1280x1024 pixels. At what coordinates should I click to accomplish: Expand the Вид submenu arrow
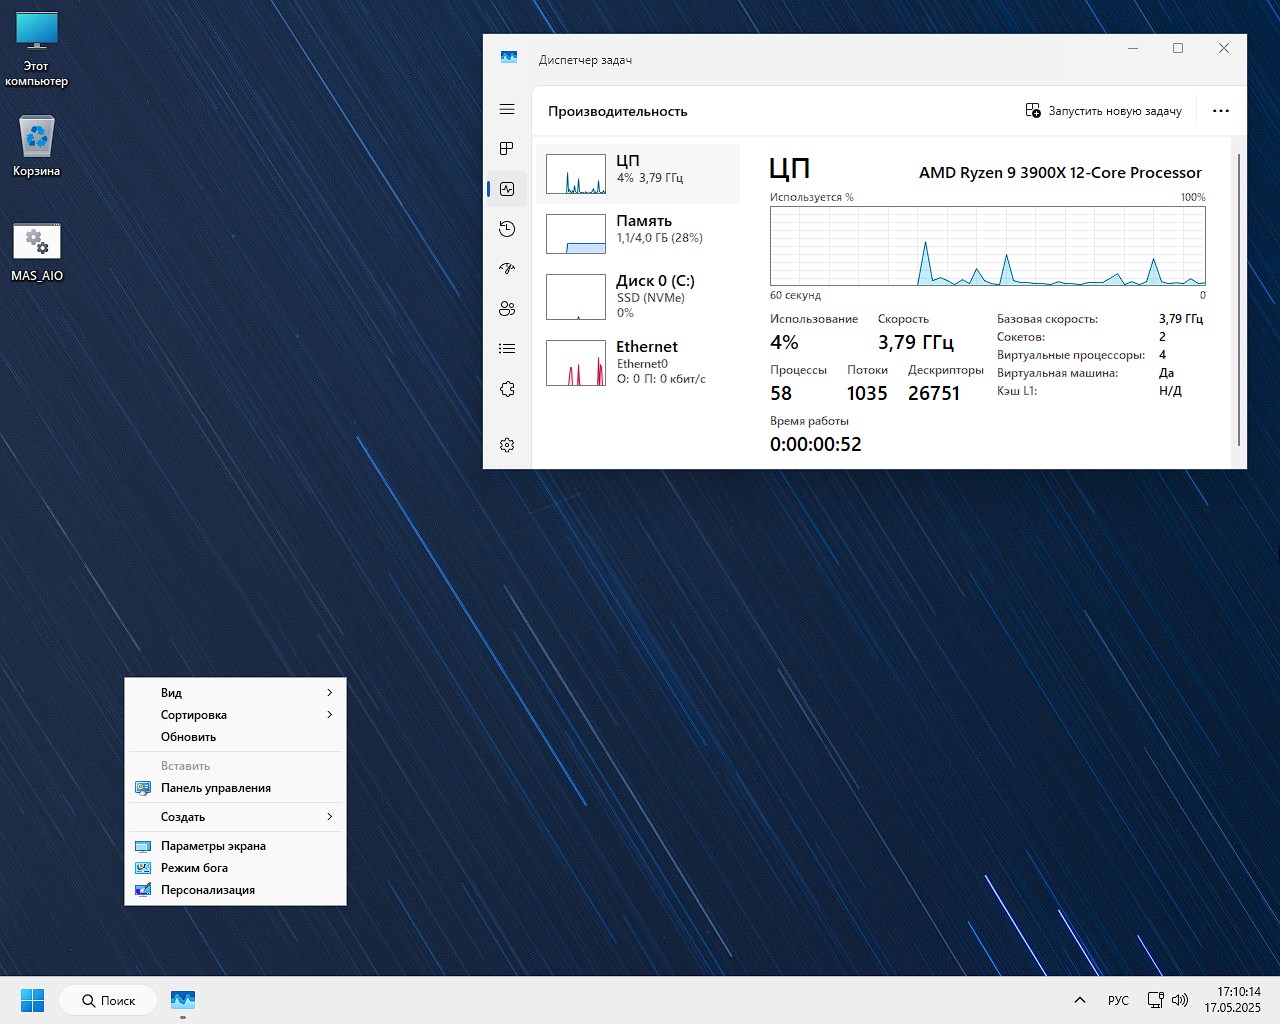click(329, 693)
